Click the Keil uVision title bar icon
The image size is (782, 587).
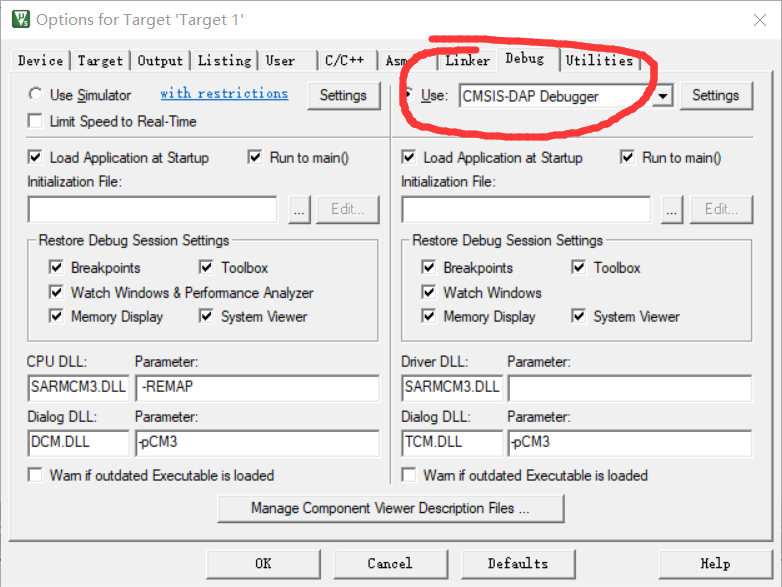coord(21,19)
